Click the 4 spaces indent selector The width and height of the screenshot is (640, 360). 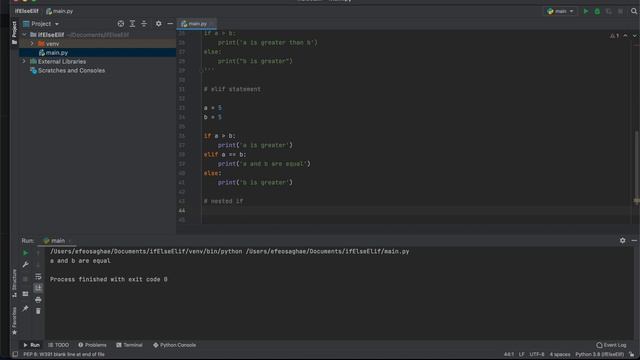coord(560,354)
